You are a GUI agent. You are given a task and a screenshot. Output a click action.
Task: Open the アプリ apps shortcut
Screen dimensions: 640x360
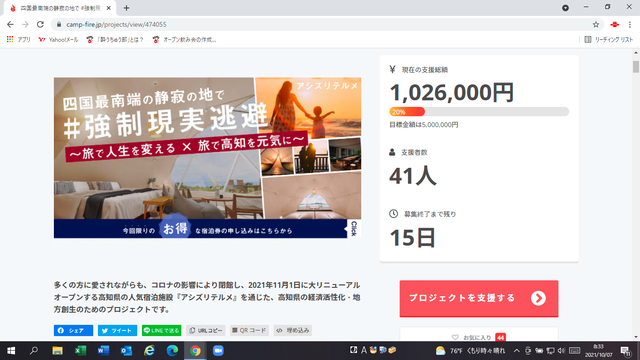[x=18, y=40]
